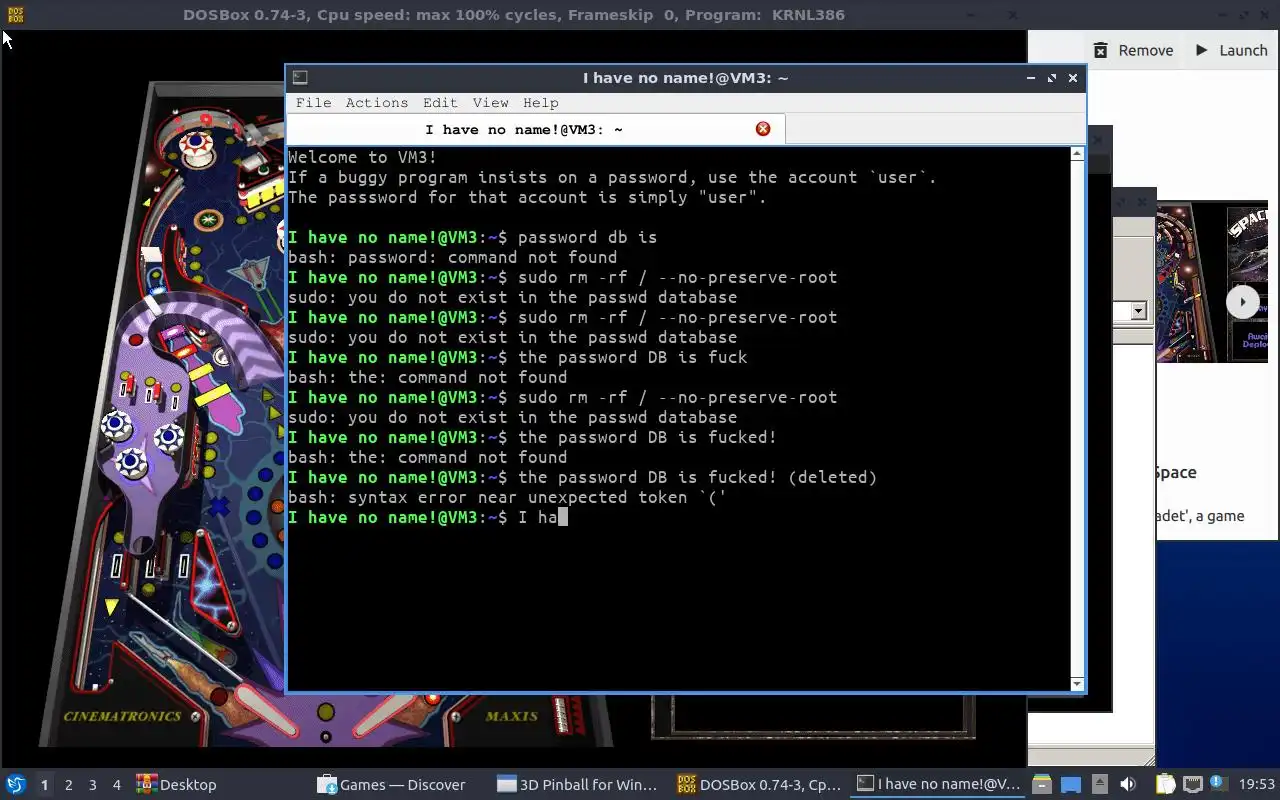Open the File menu in the terminal

point(313,103)
